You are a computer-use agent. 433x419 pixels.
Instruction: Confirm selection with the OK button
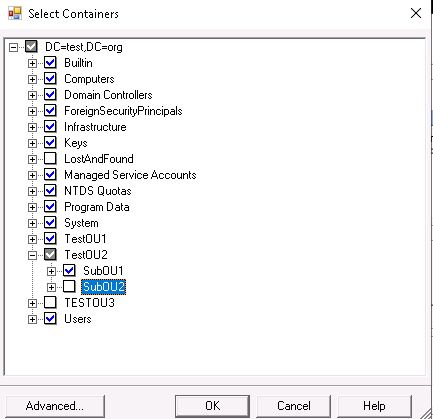pyautogui.click(x=212, y=406)
